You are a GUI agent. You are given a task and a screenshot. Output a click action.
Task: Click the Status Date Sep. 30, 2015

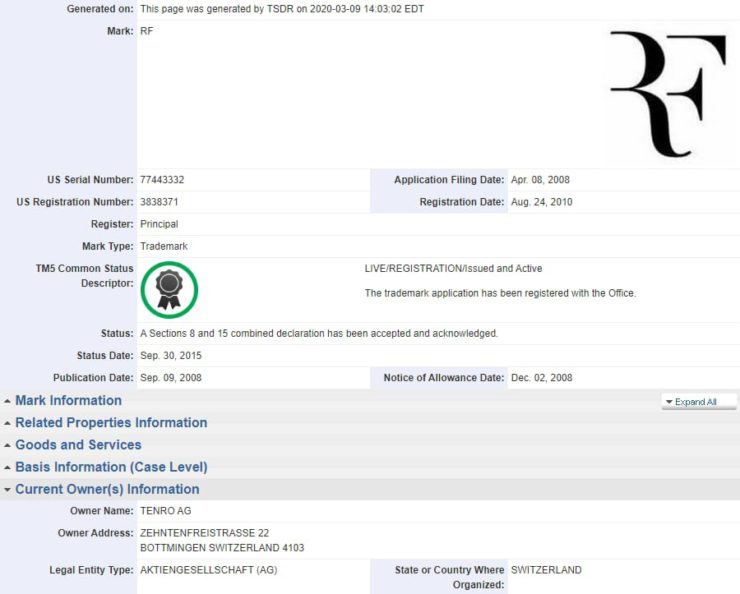coord(169,356)
